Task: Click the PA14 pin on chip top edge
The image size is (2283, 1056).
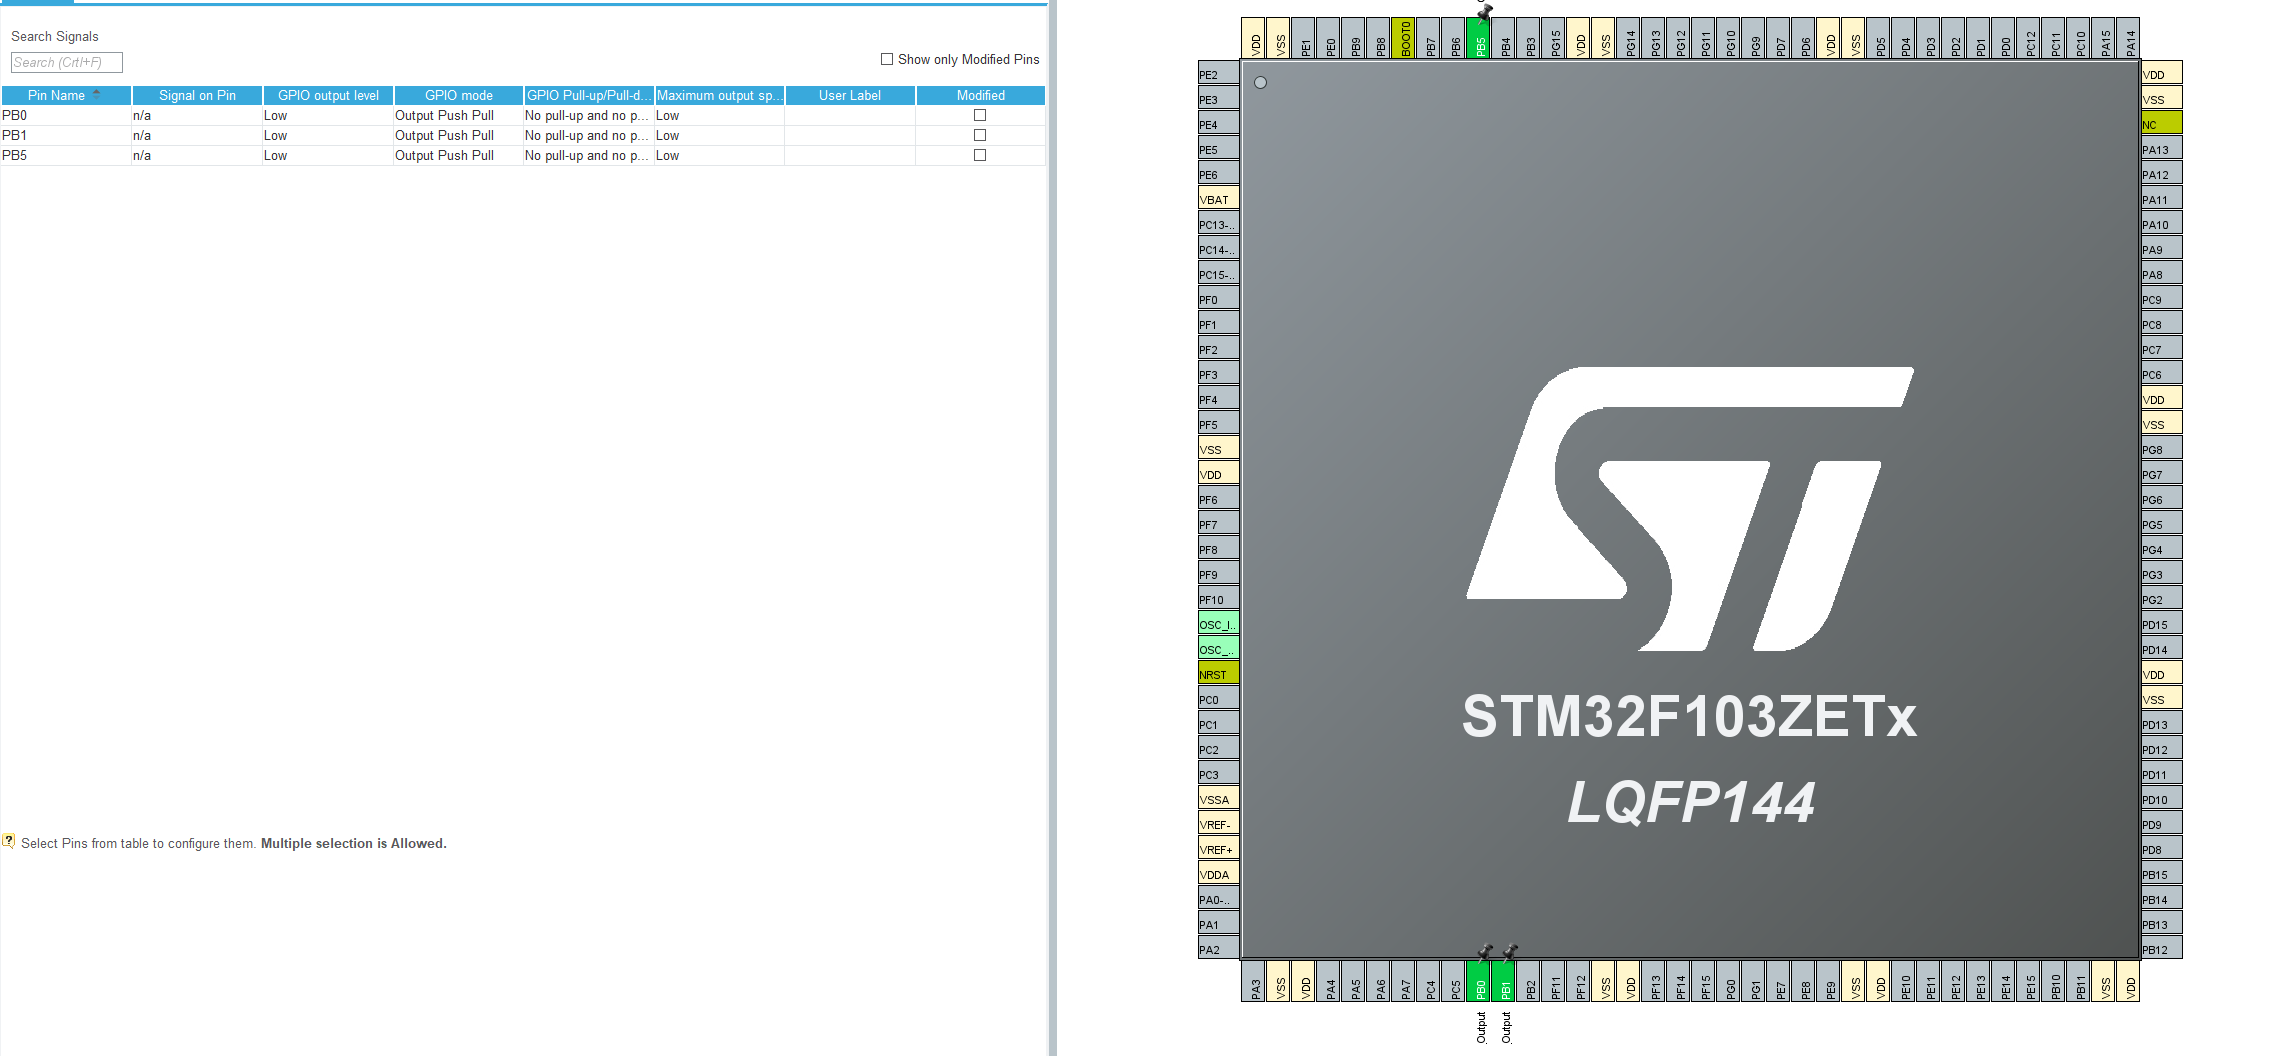Action: tap(2129, 38)
